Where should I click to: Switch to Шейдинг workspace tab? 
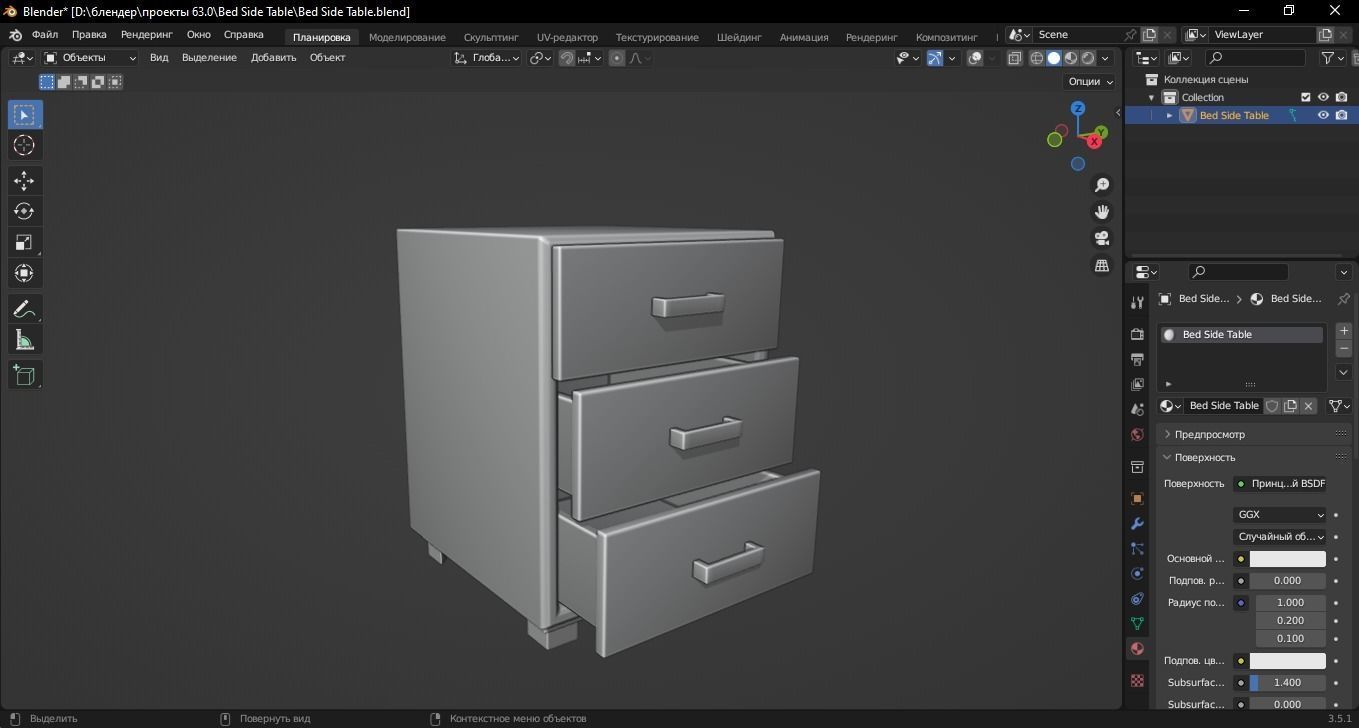point(739,37)
